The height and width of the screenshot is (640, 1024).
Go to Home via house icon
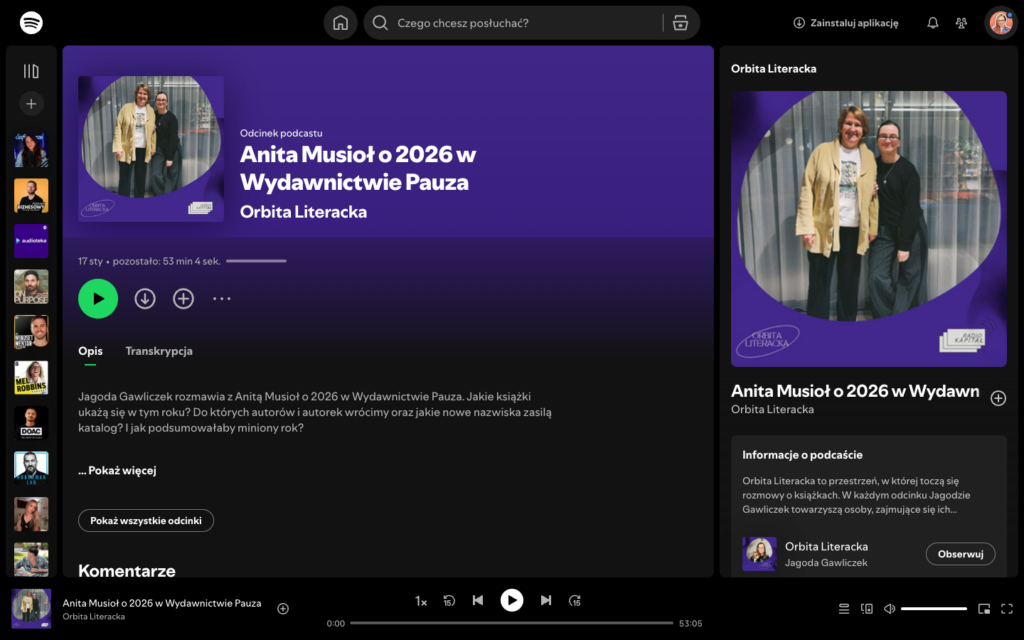(340, 23)
